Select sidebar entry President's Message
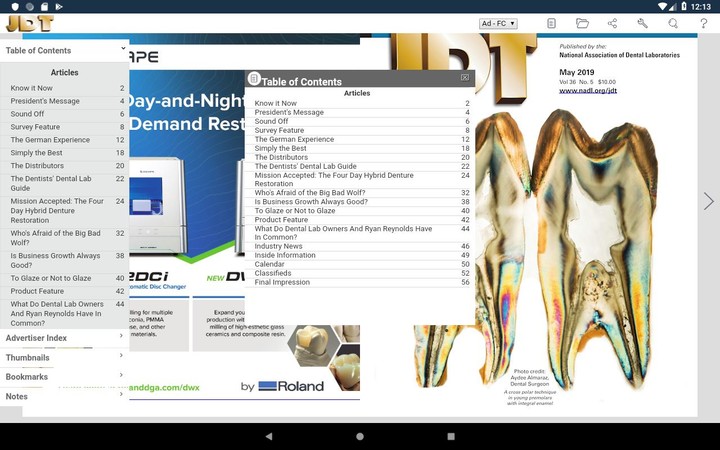The height and width of the screenshot is (450, 720). point(67,101)
